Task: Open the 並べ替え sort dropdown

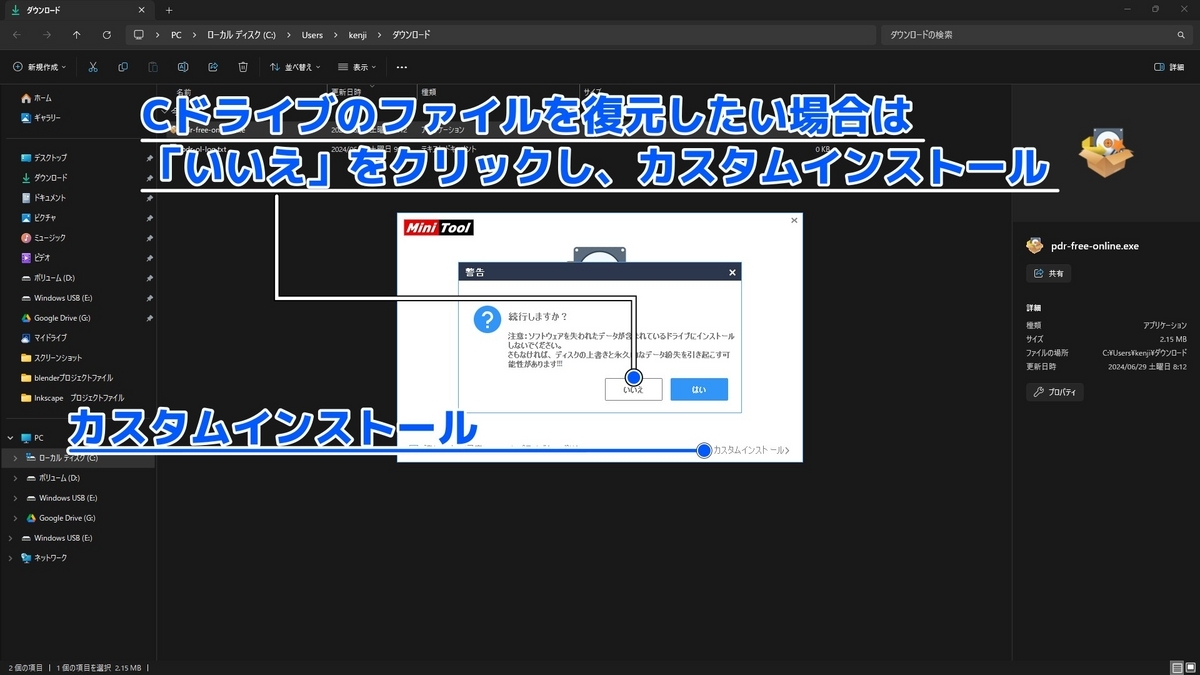Action: [292, 67]
